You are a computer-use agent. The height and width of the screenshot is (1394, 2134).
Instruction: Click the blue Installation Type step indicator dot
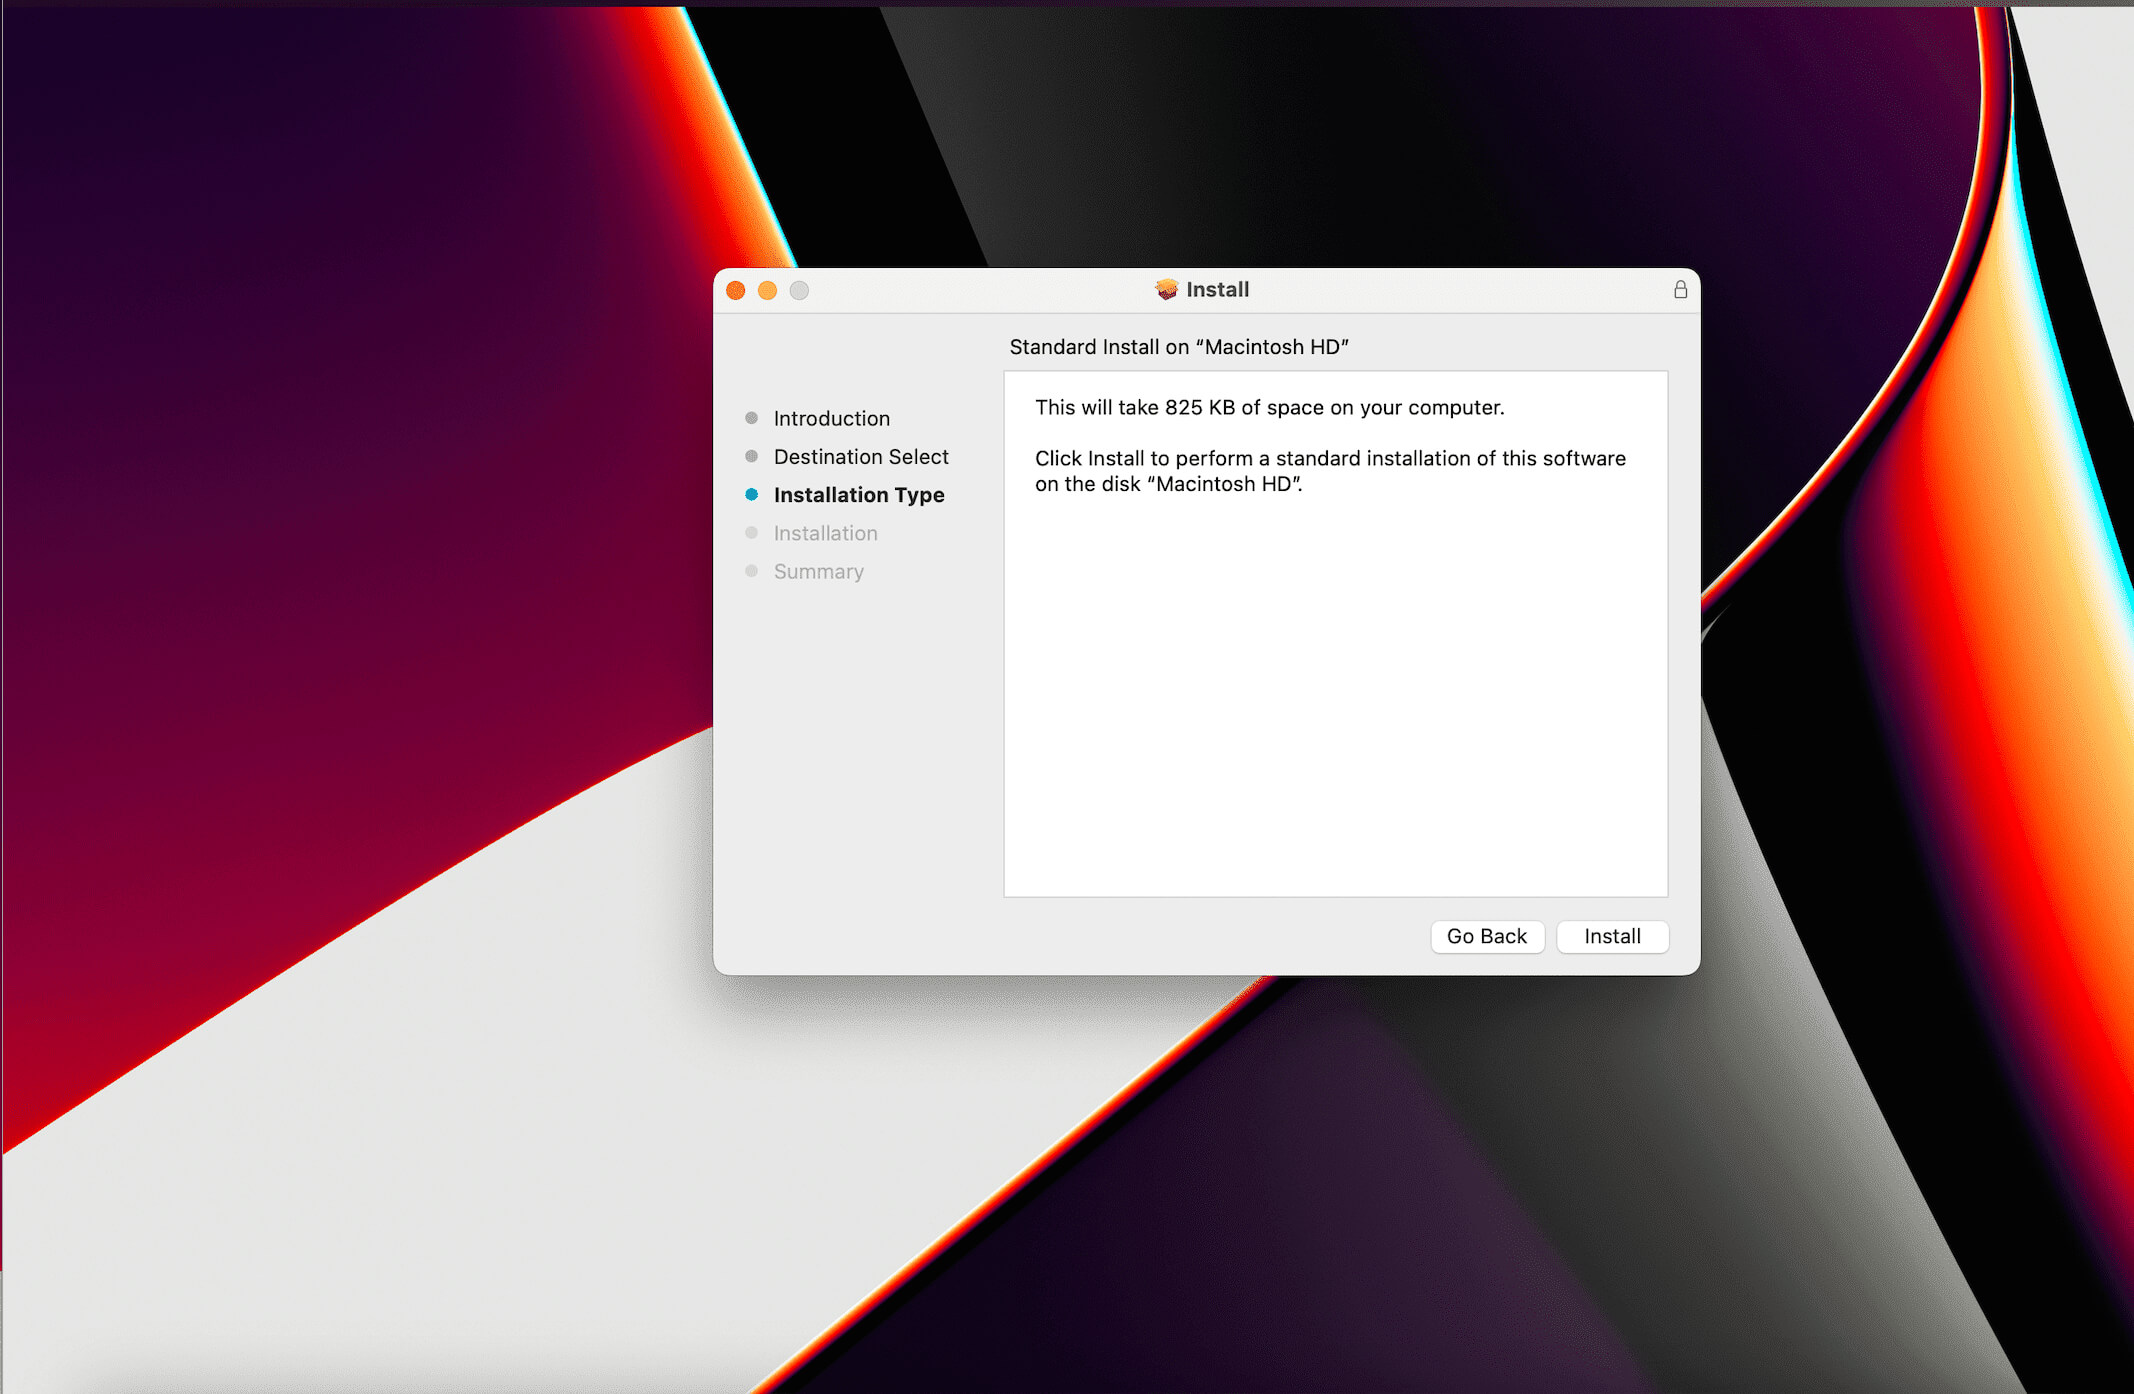pyautogui.click(x=751, y=494)
